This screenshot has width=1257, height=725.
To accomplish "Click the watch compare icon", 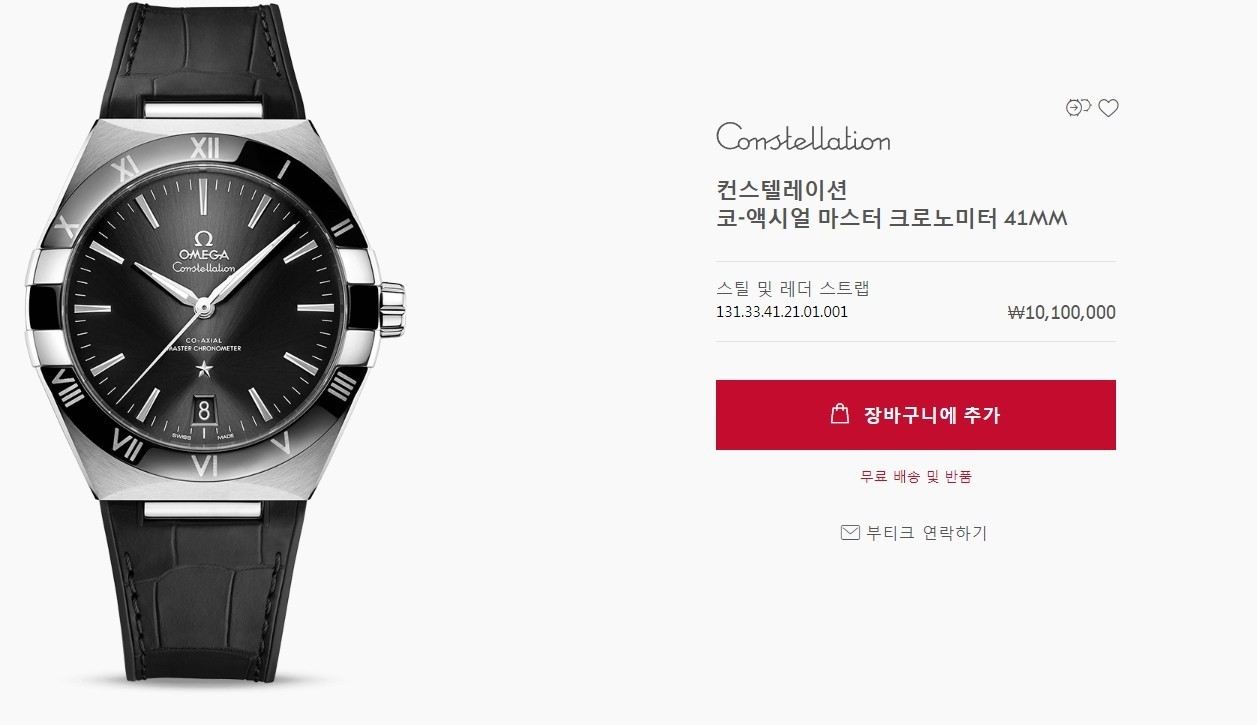I will point(1078,108).
